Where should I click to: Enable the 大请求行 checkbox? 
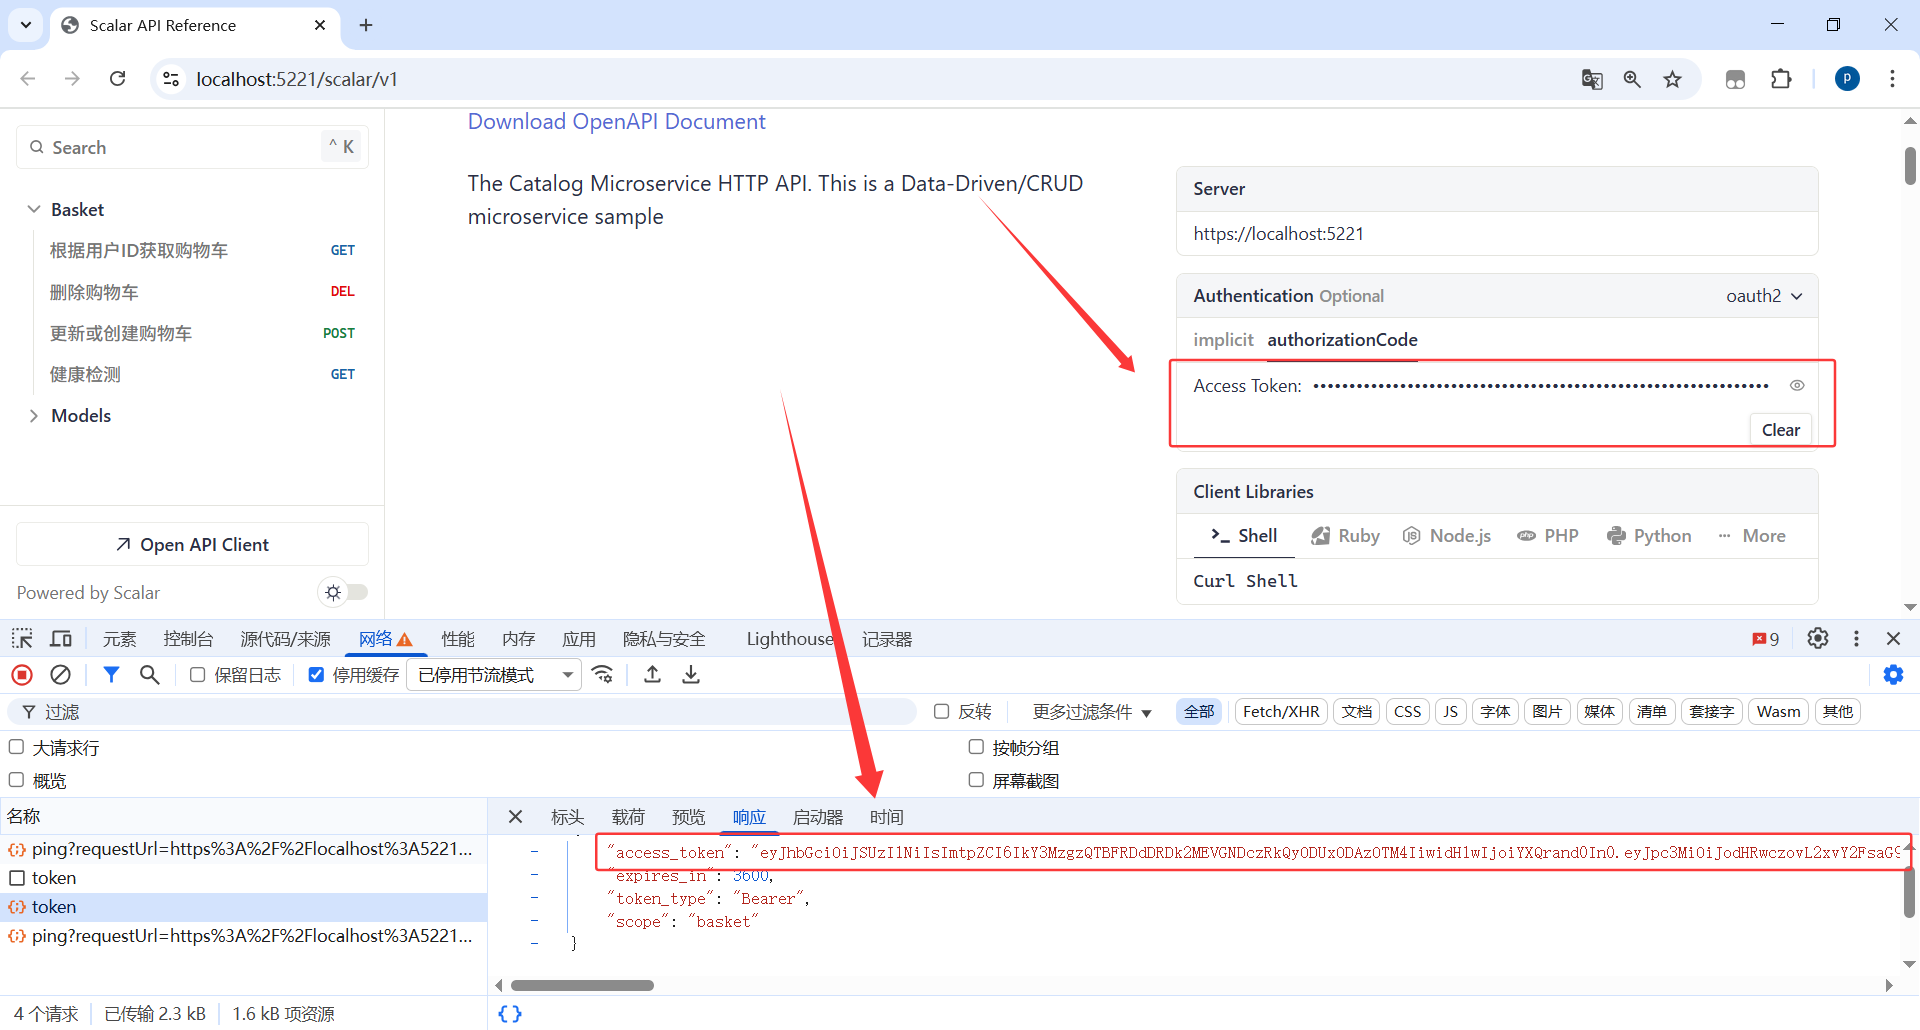16,747
